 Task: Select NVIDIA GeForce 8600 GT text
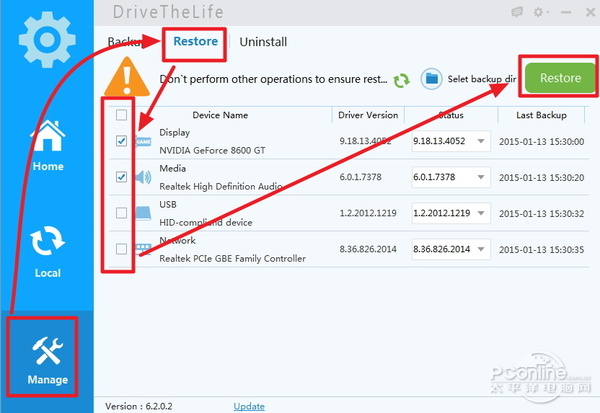(x=212, y=150)
